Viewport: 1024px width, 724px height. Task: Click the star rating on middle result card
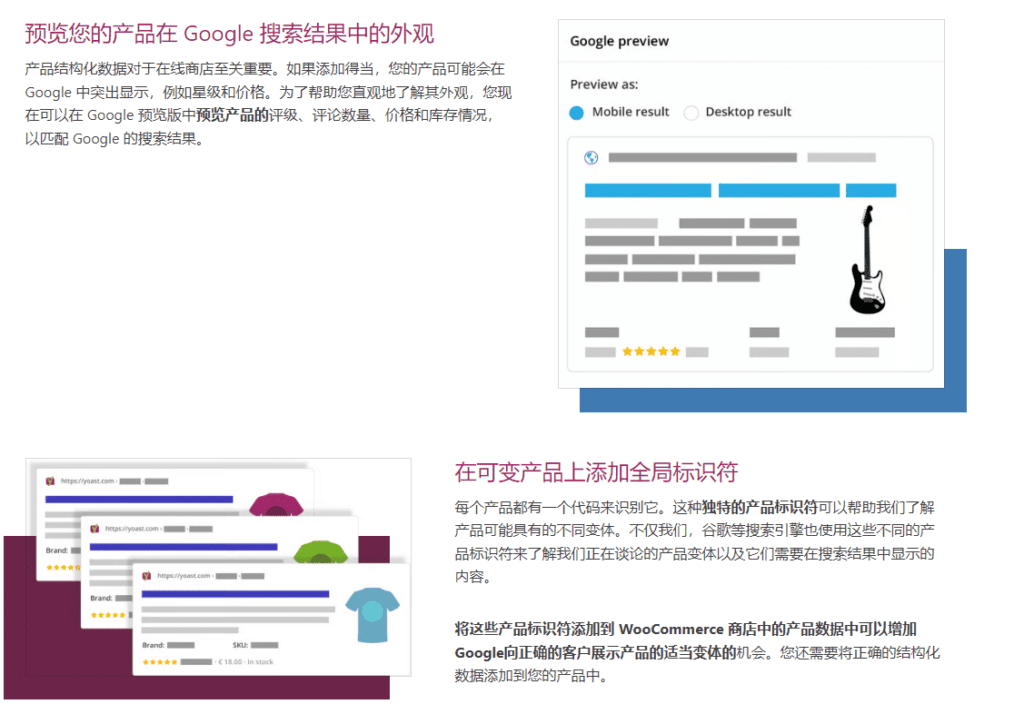[x=108, y=615]
